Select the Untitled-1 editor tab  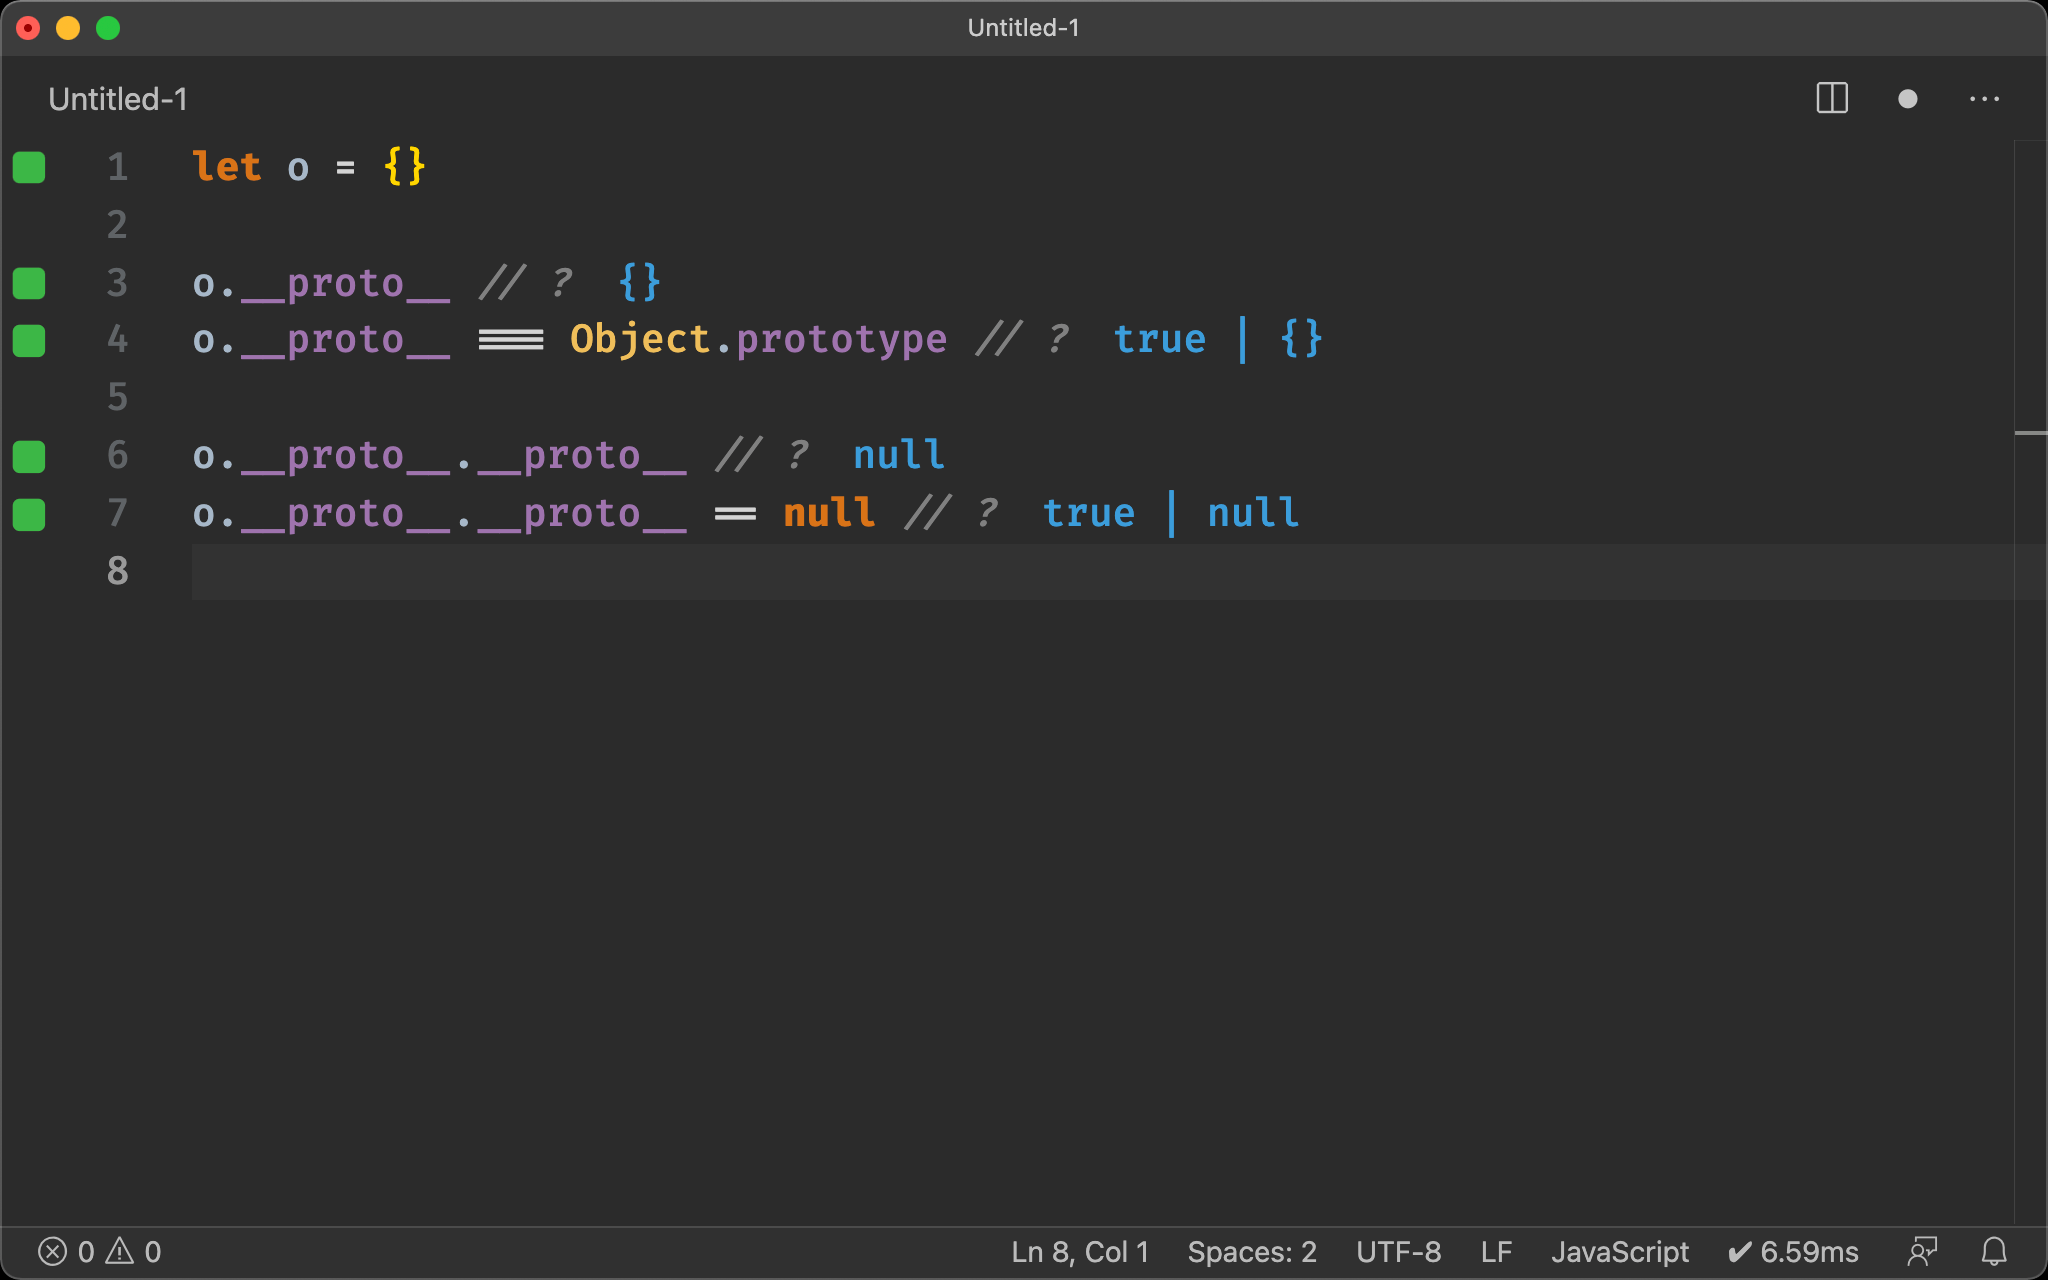(x=118, y=99)
